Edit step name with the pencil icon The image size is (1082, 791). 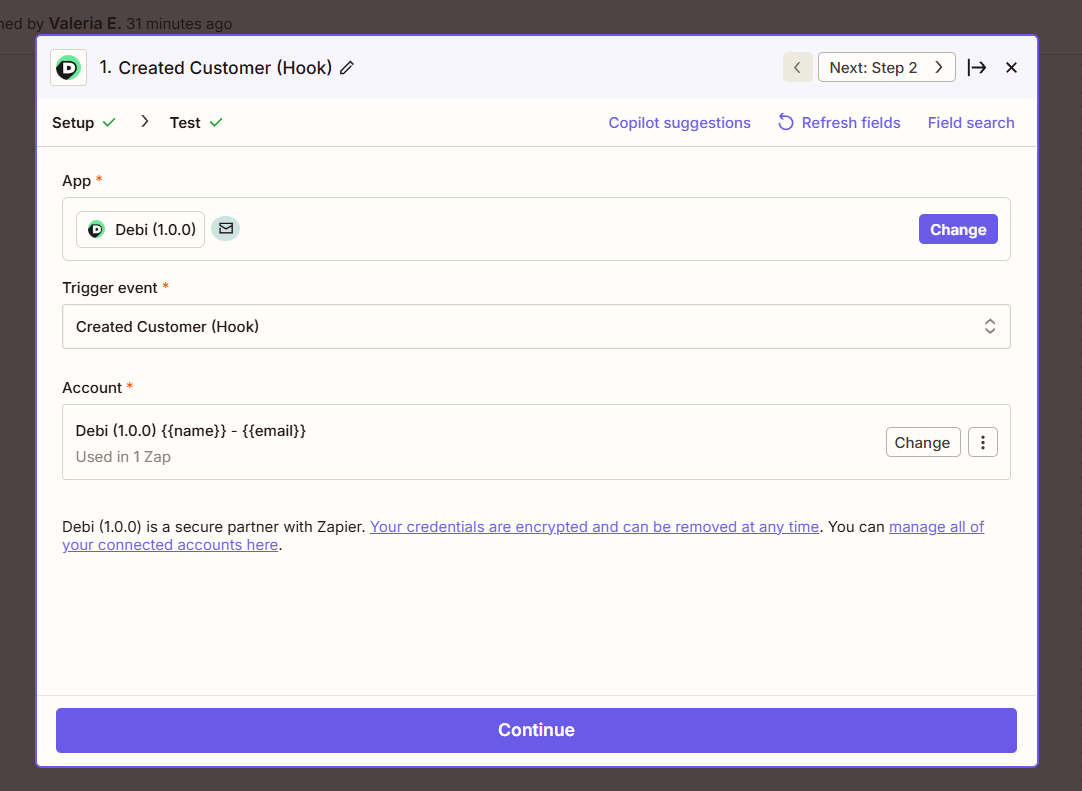click(x=347, y=68)
